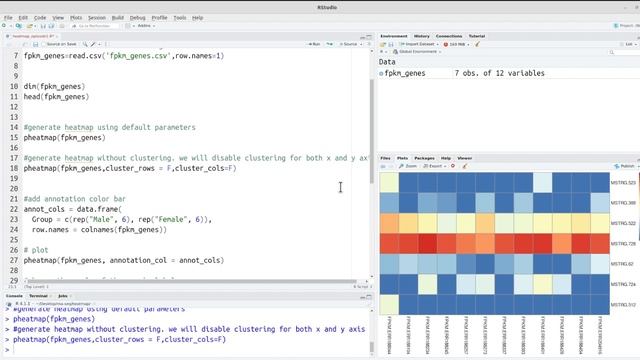This screenshot has height=360, width=640.
Task: Switch to the History tab
Action: click(x=421, y=36)
